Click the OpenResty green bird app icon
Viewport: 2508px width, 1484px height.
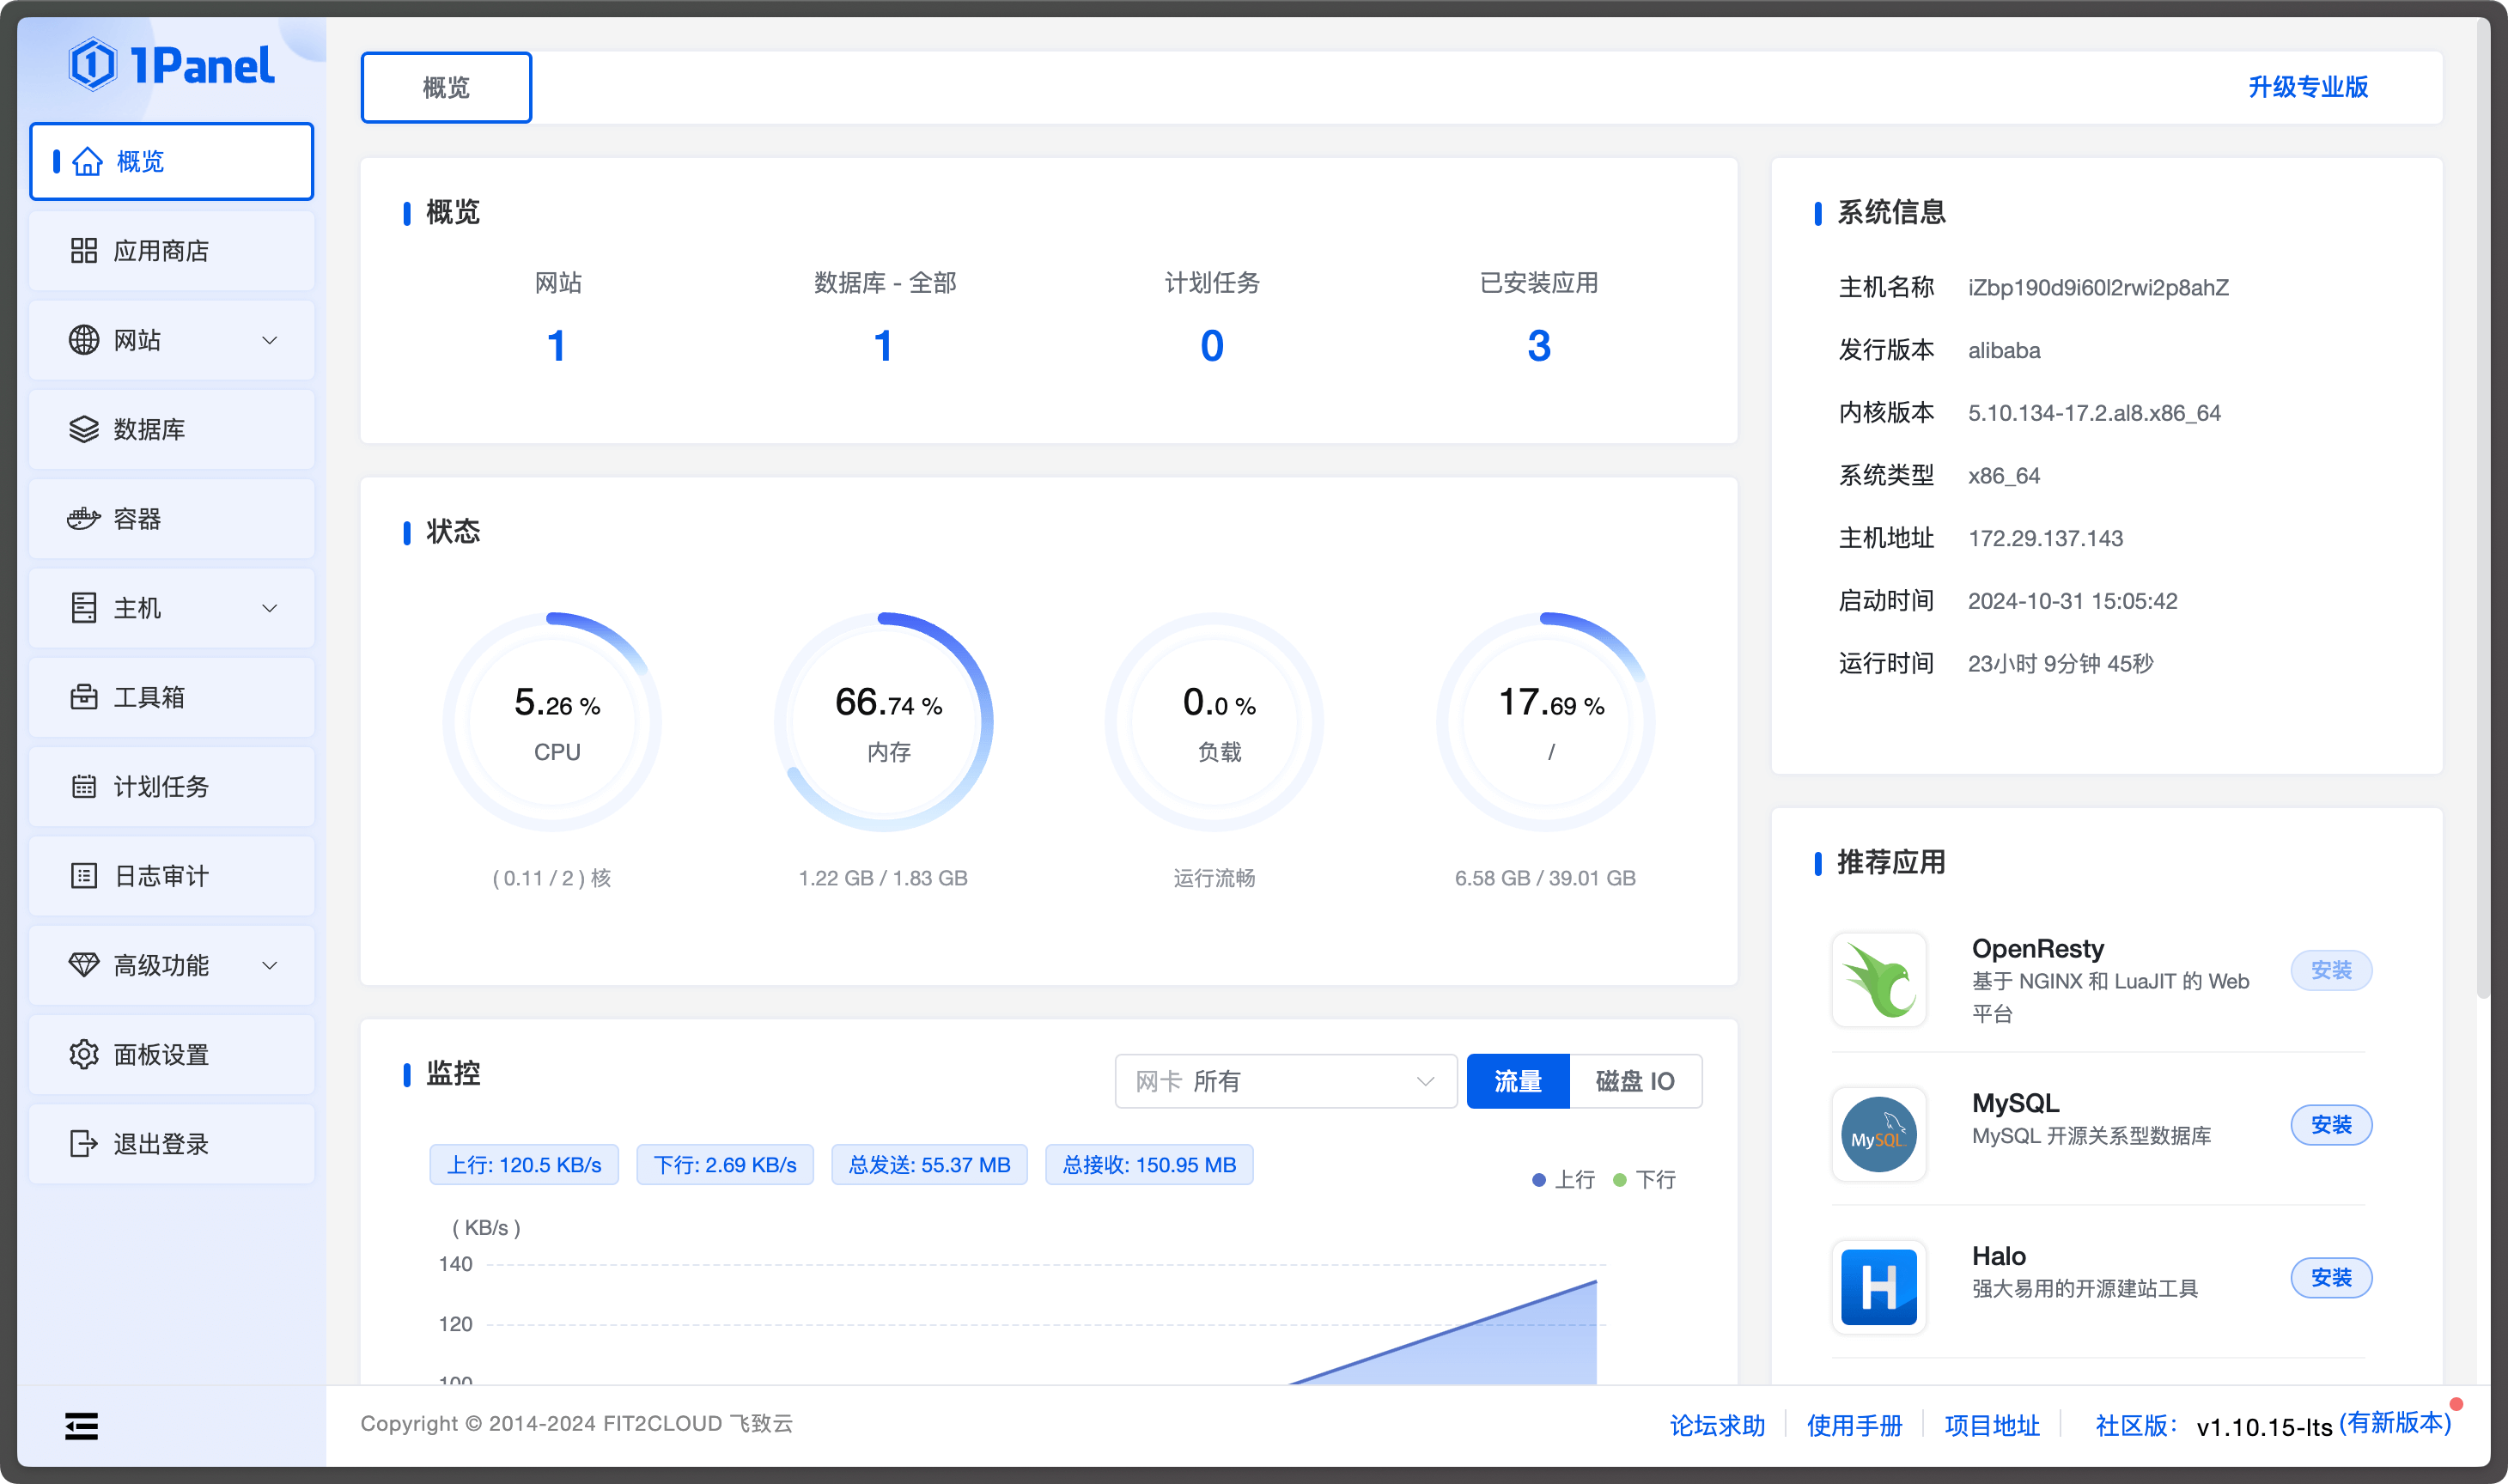coord(1879,980)
